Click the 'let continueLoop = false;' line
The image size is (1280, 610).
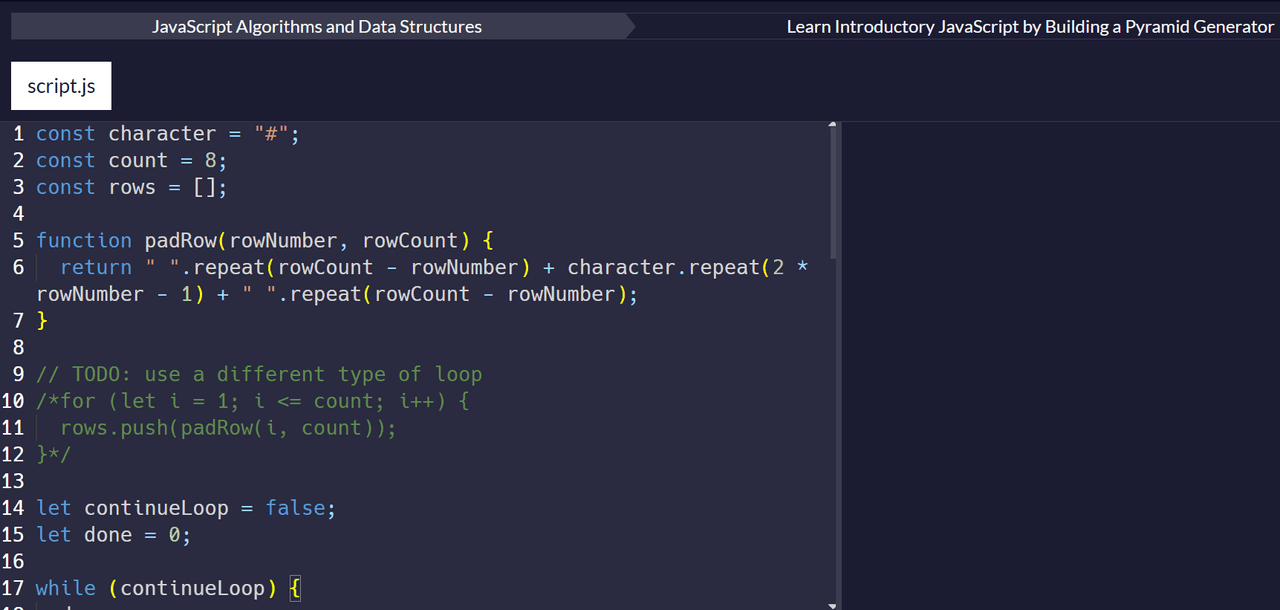pos(186,509)
